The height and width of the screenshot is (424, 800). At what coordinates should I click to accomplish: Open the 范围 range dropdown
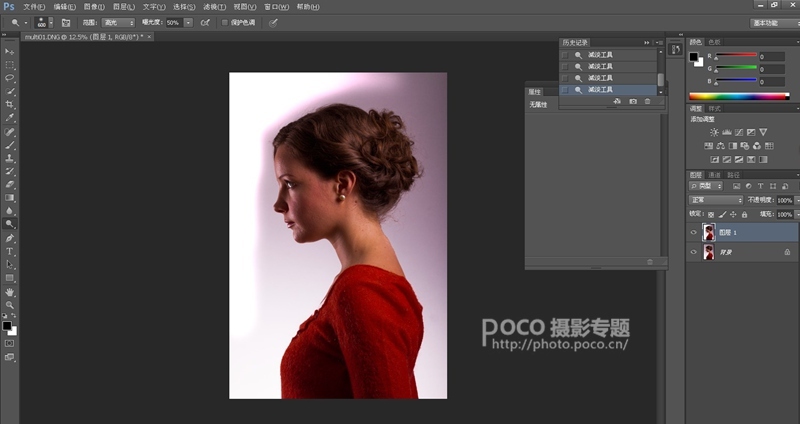118,22
